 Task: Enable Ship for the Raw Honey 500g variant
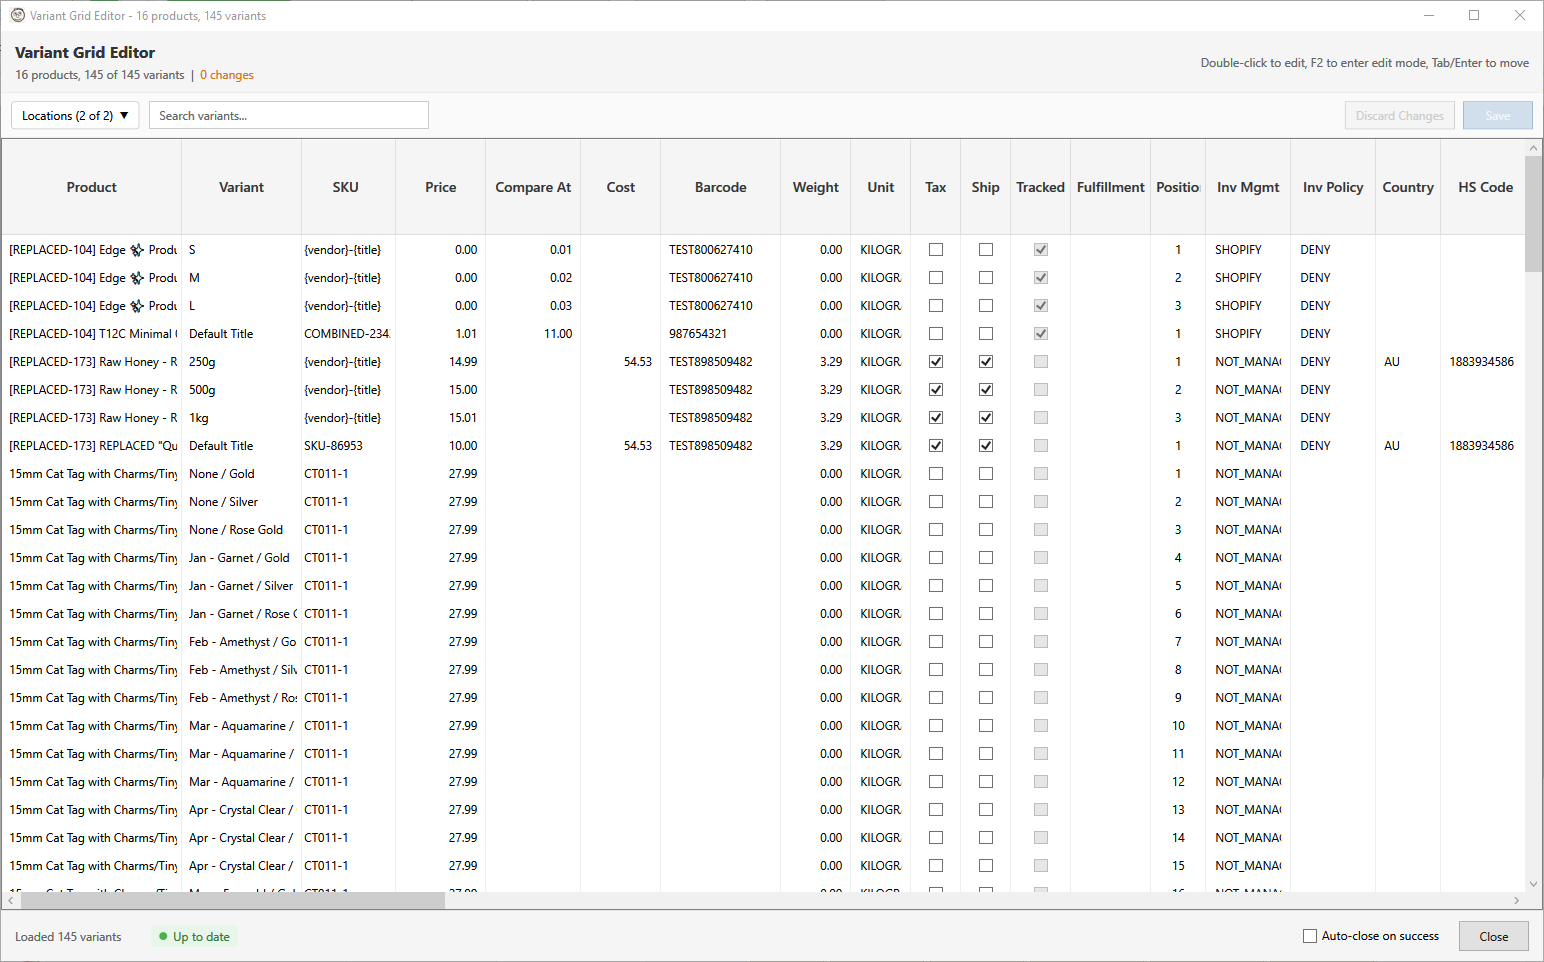pos(985,389)
